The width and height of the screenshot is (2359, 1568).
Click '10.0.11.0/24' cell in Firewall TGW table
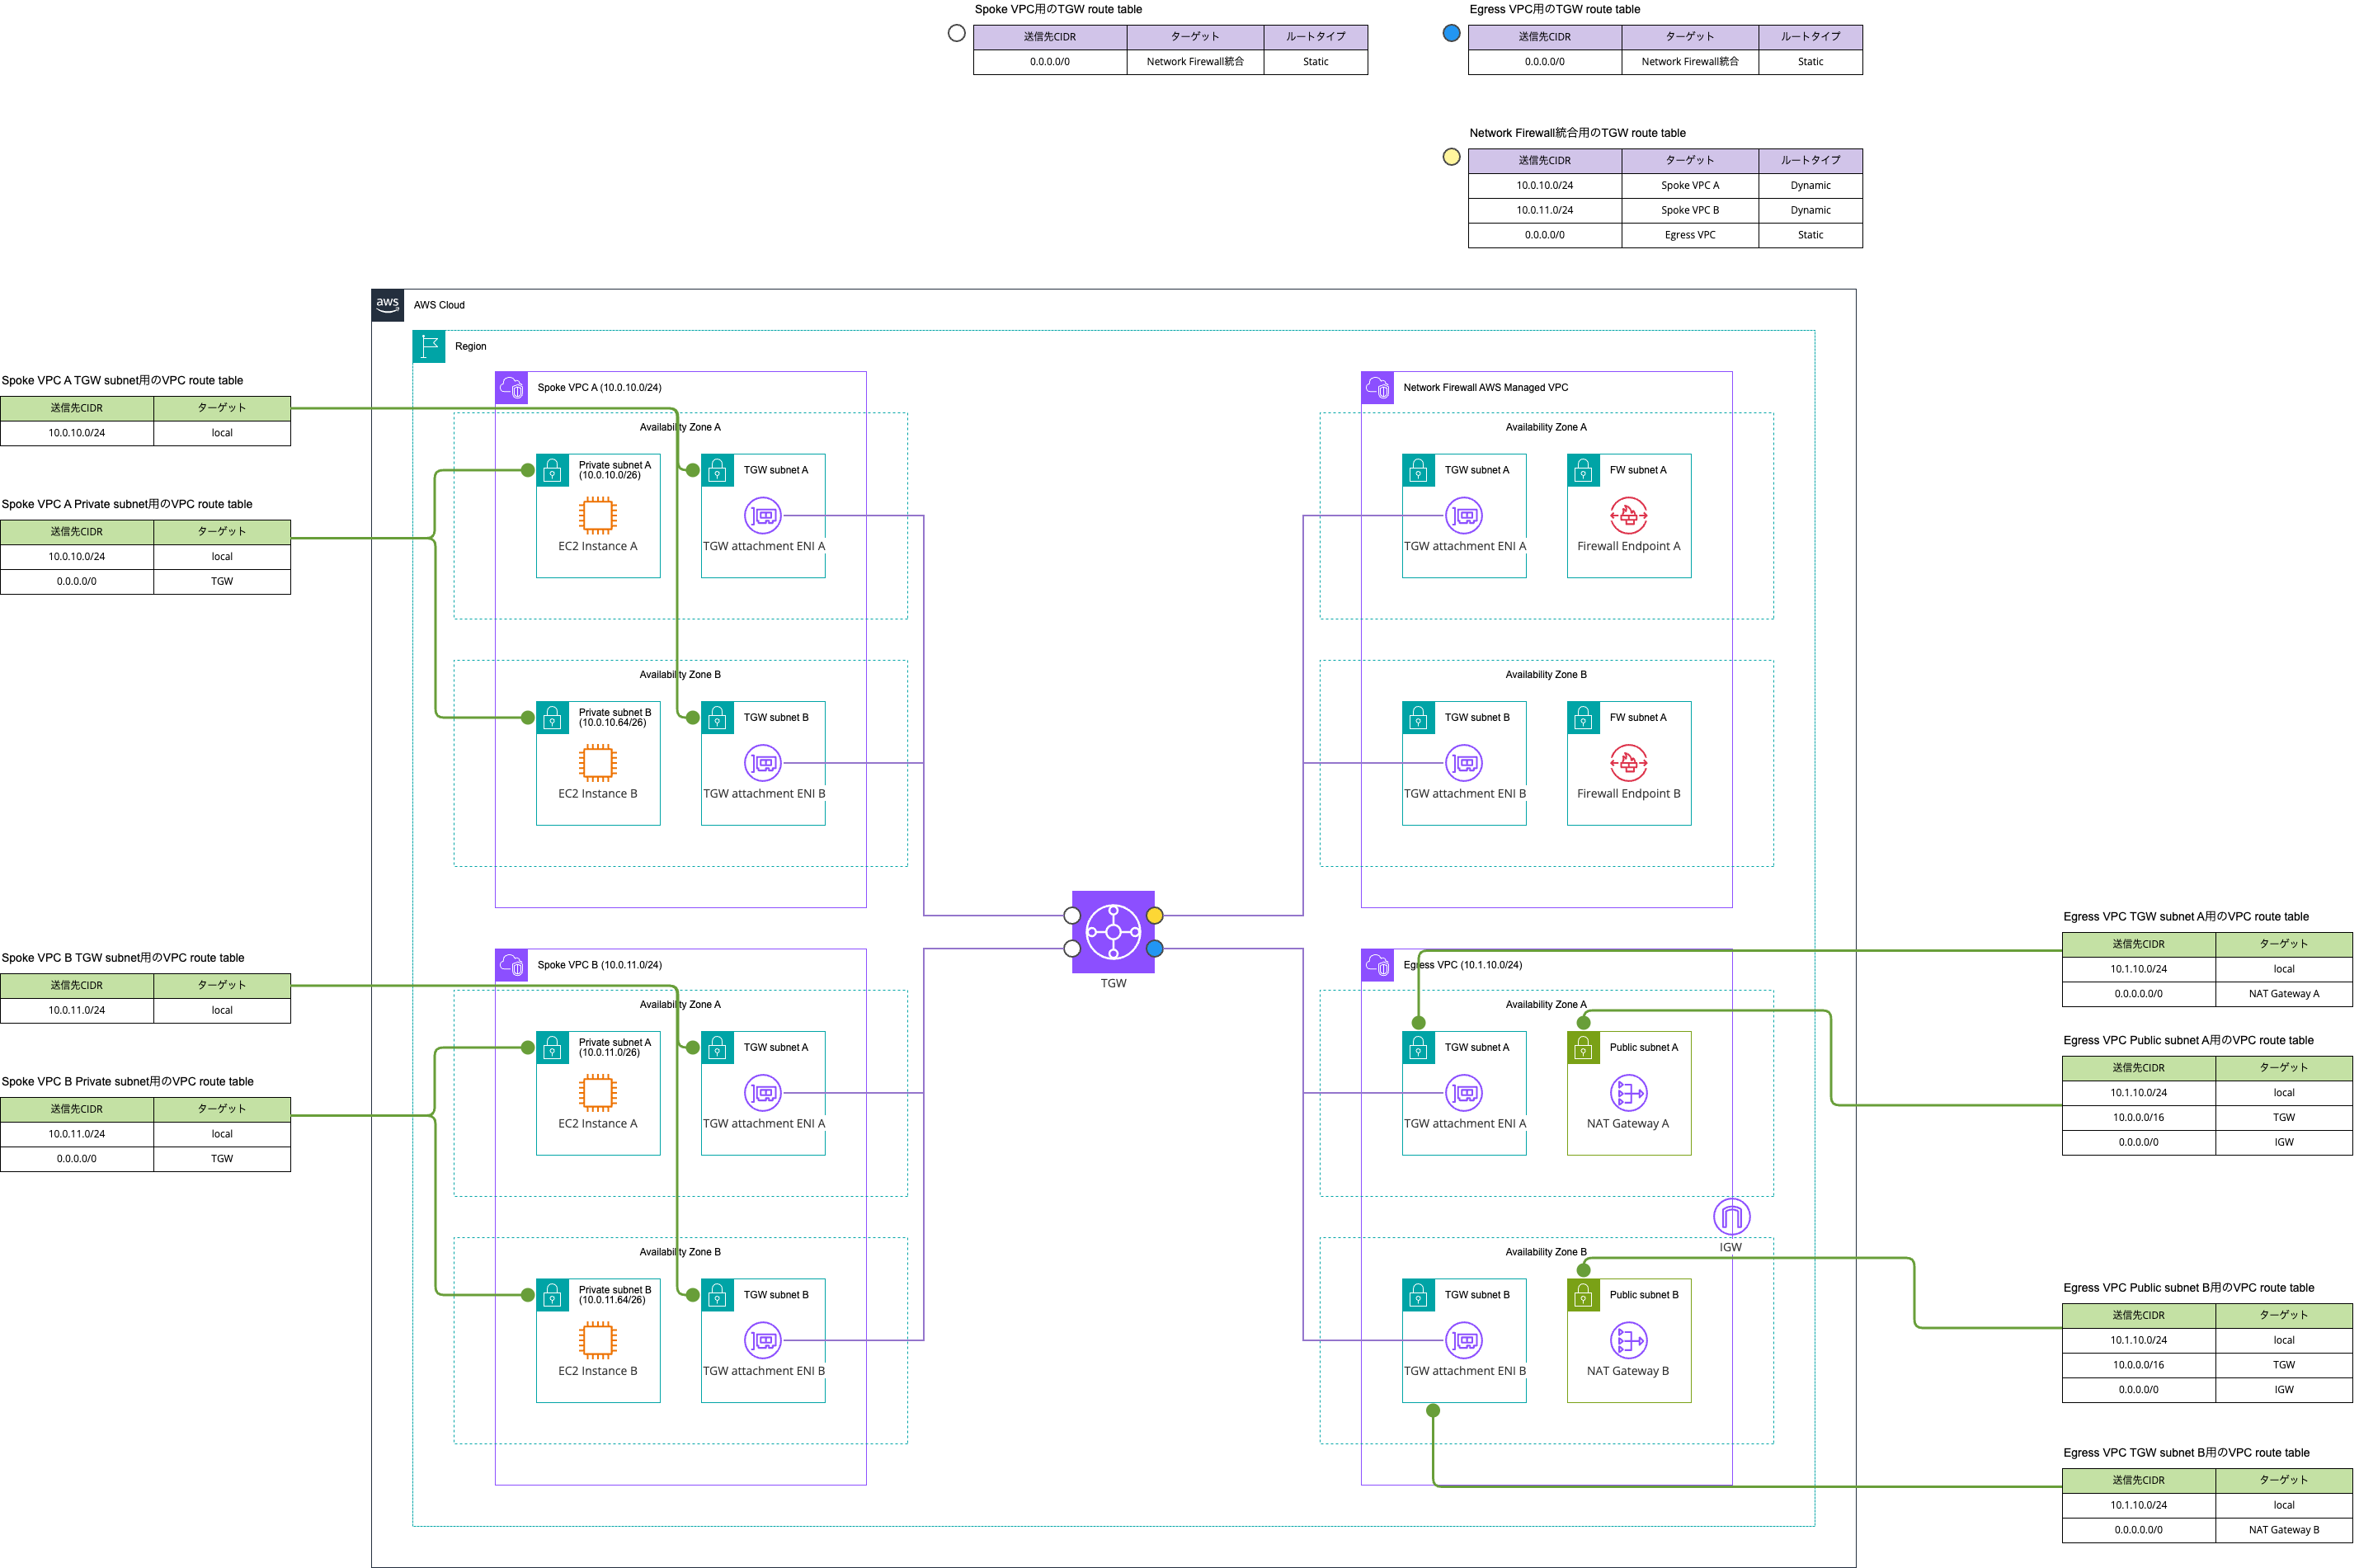(x=1544, y=210)
